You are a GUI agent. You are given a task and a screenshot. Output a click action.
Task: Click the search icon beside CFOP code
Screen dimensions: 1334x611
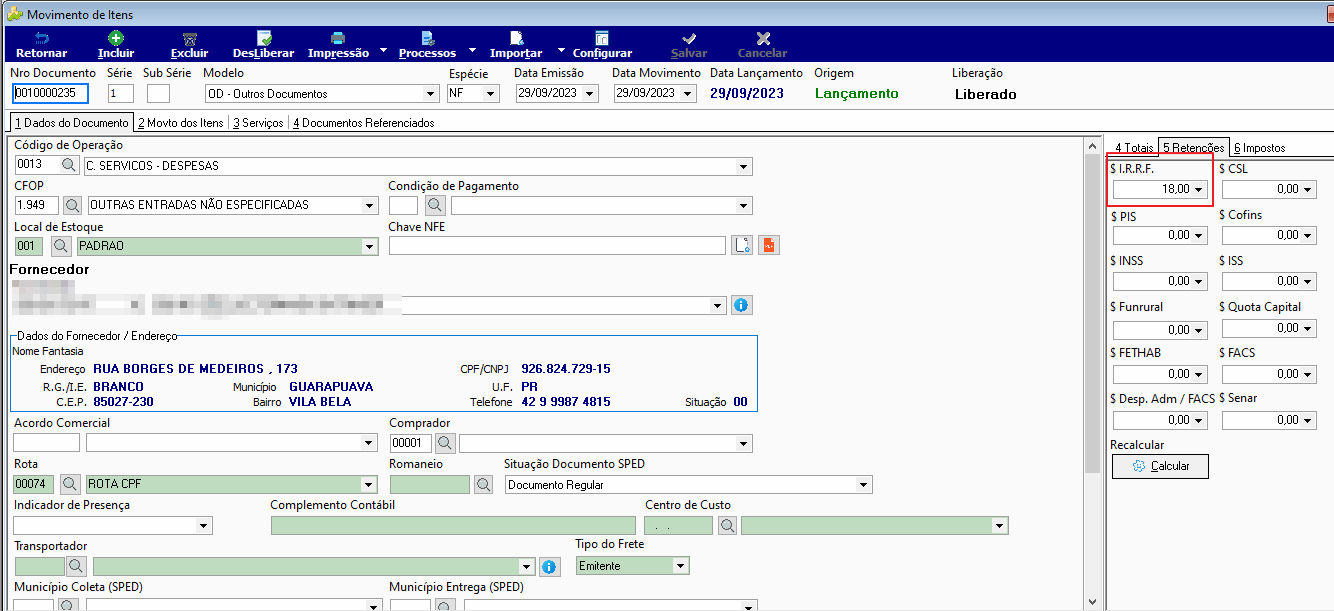72,205
